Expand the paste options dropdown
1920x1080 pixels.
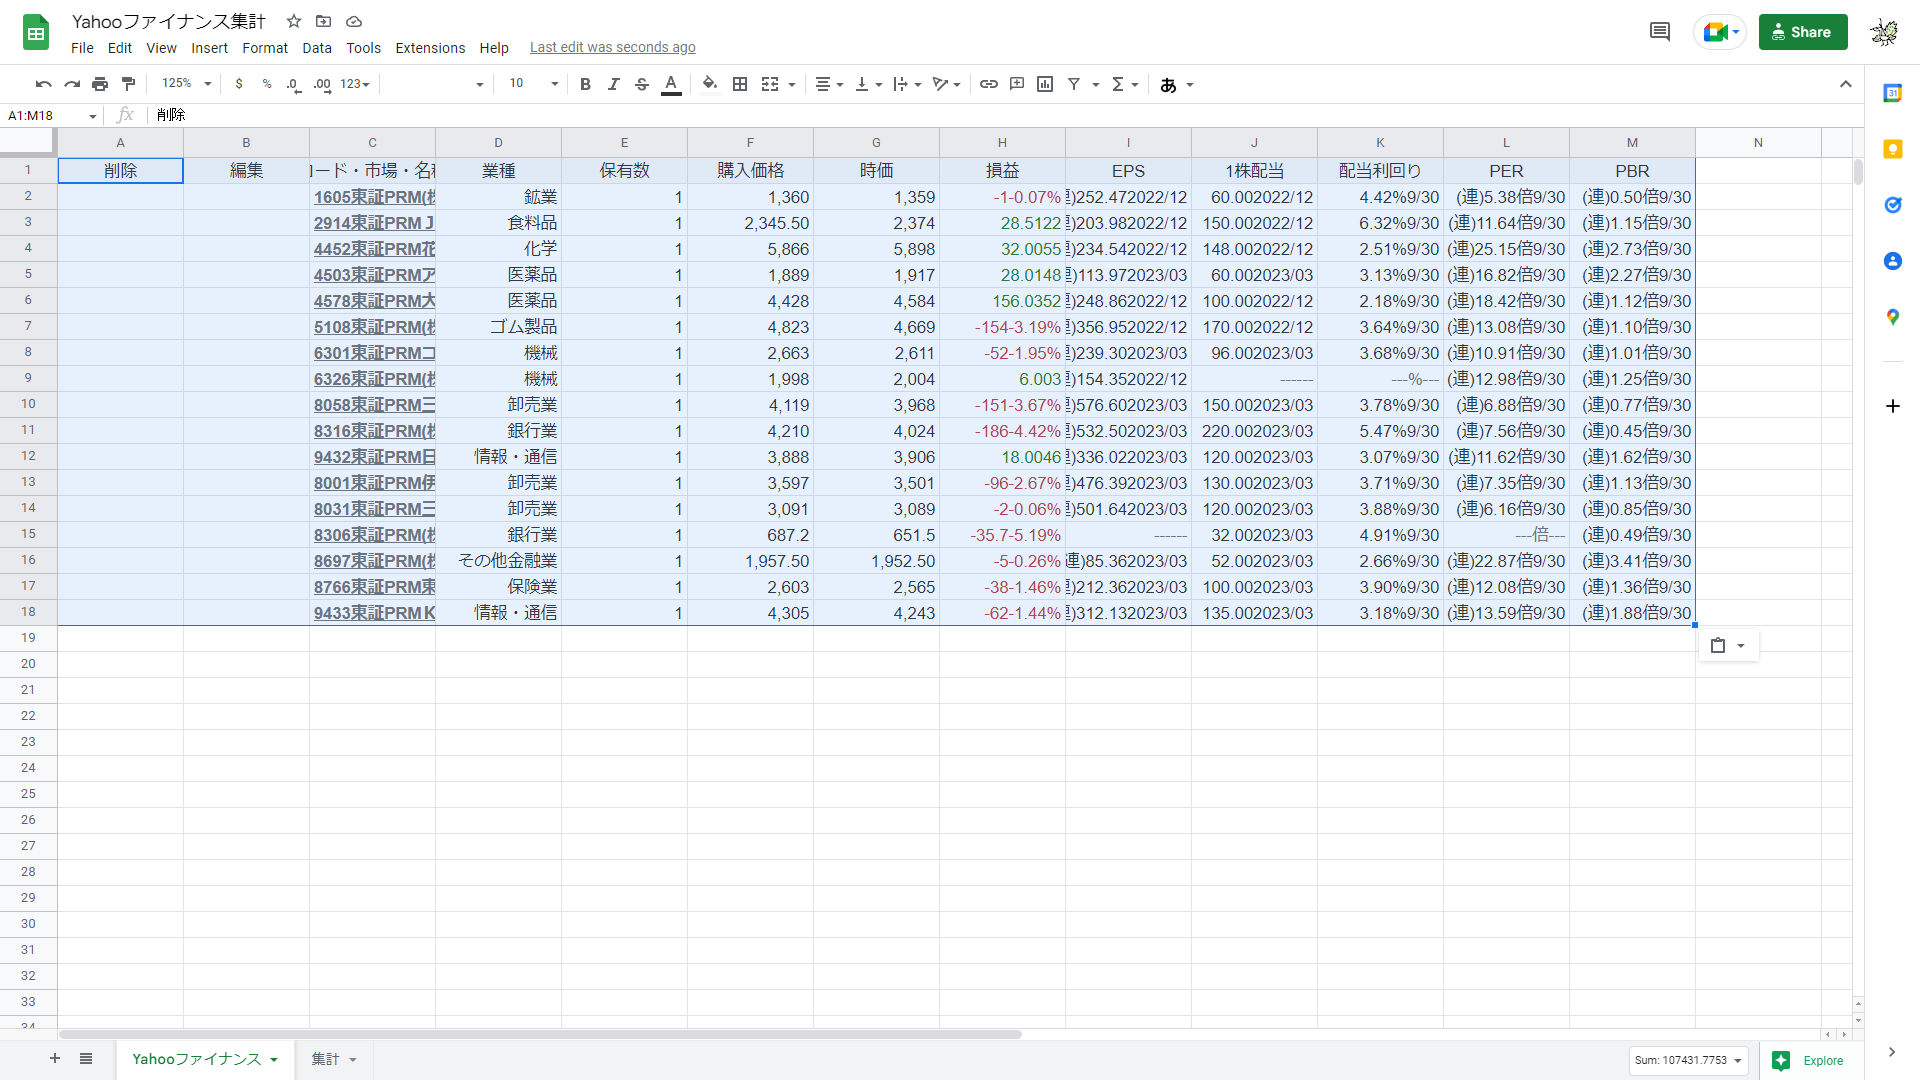[1741, 646]
